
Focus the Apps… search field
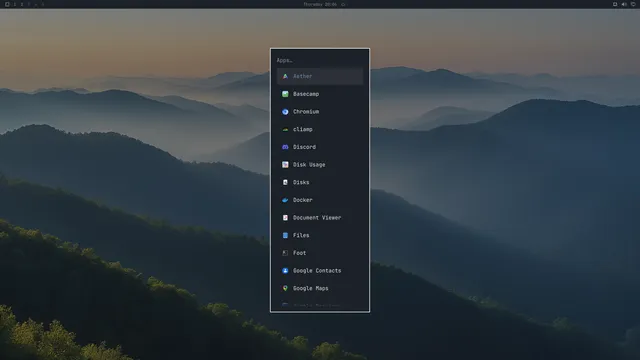[x=320, y=60]
